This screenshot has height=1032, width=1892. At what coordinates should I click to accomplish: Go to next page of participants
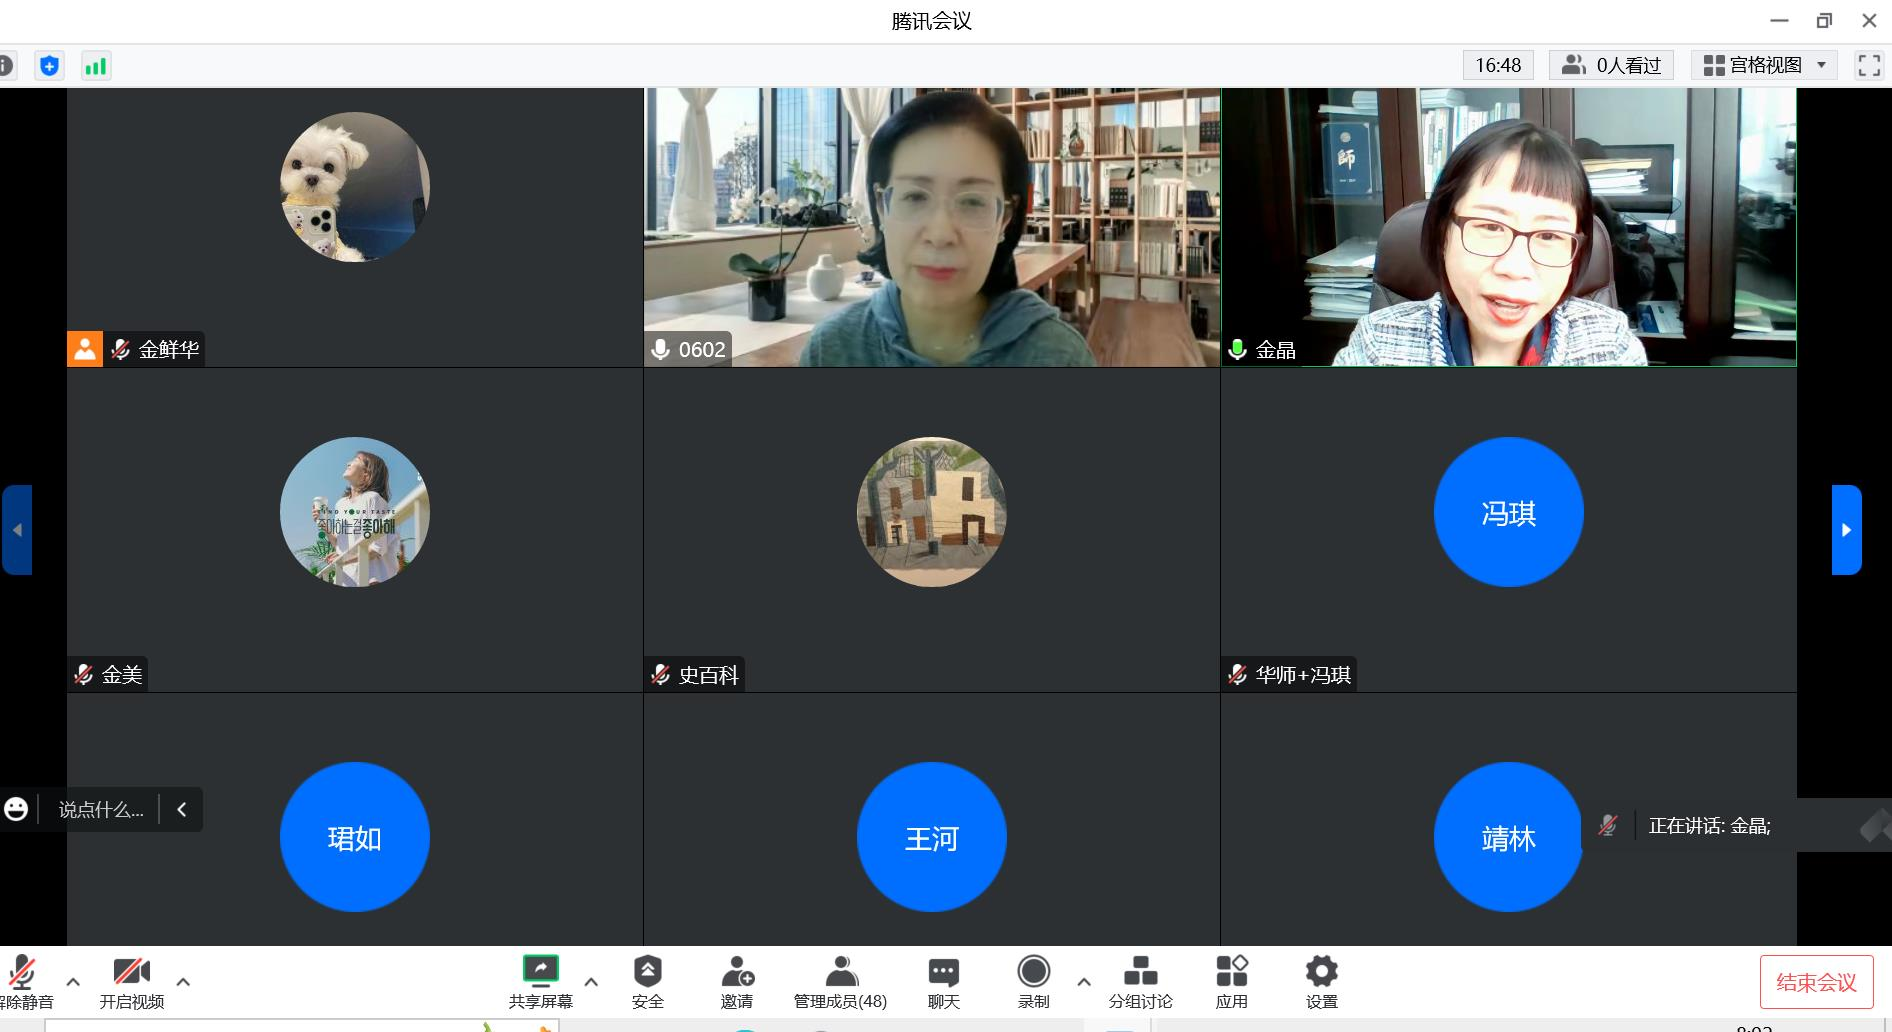[1846, 530]
